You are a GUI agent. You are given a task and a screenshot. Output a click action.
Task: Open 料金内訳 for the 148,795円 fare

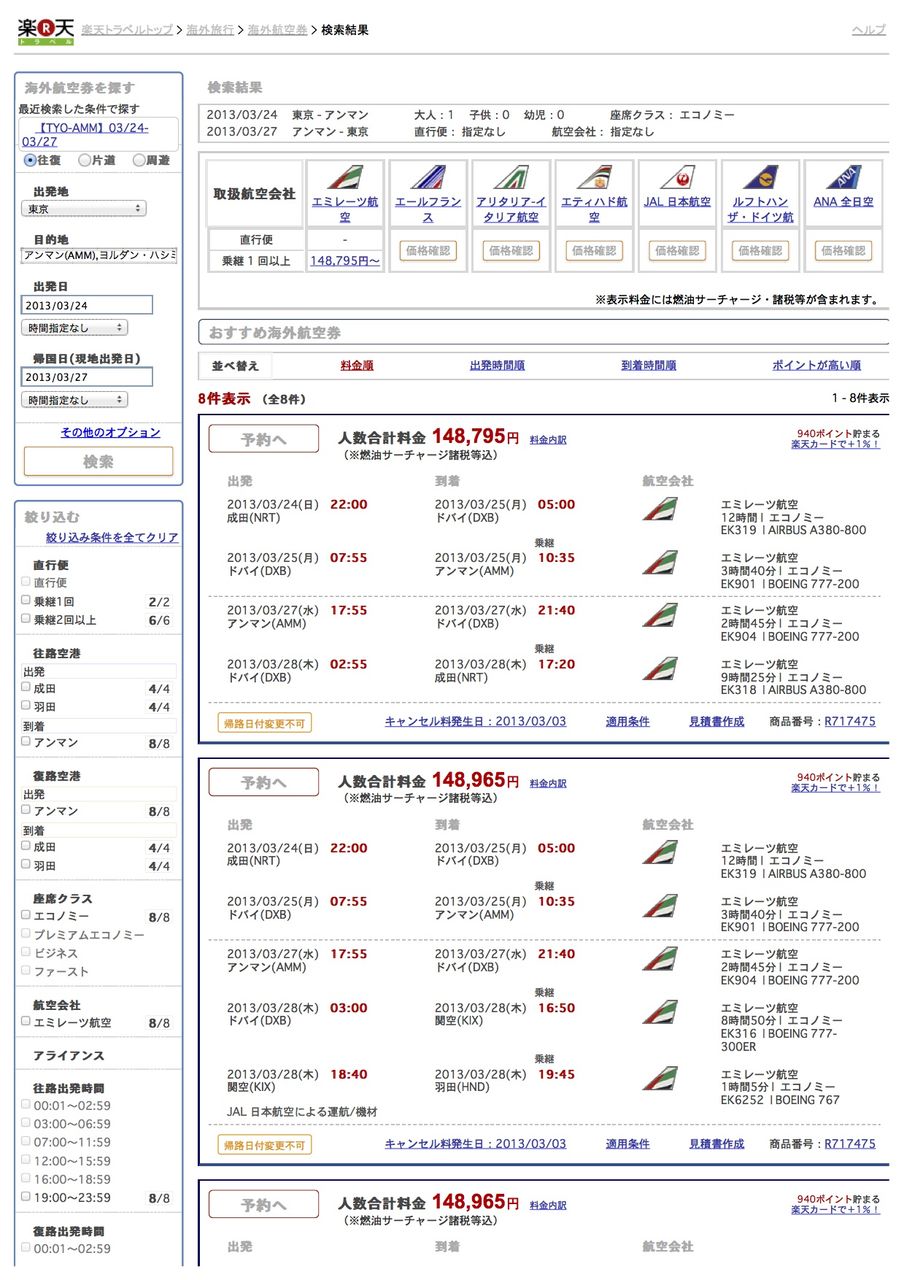548,439
